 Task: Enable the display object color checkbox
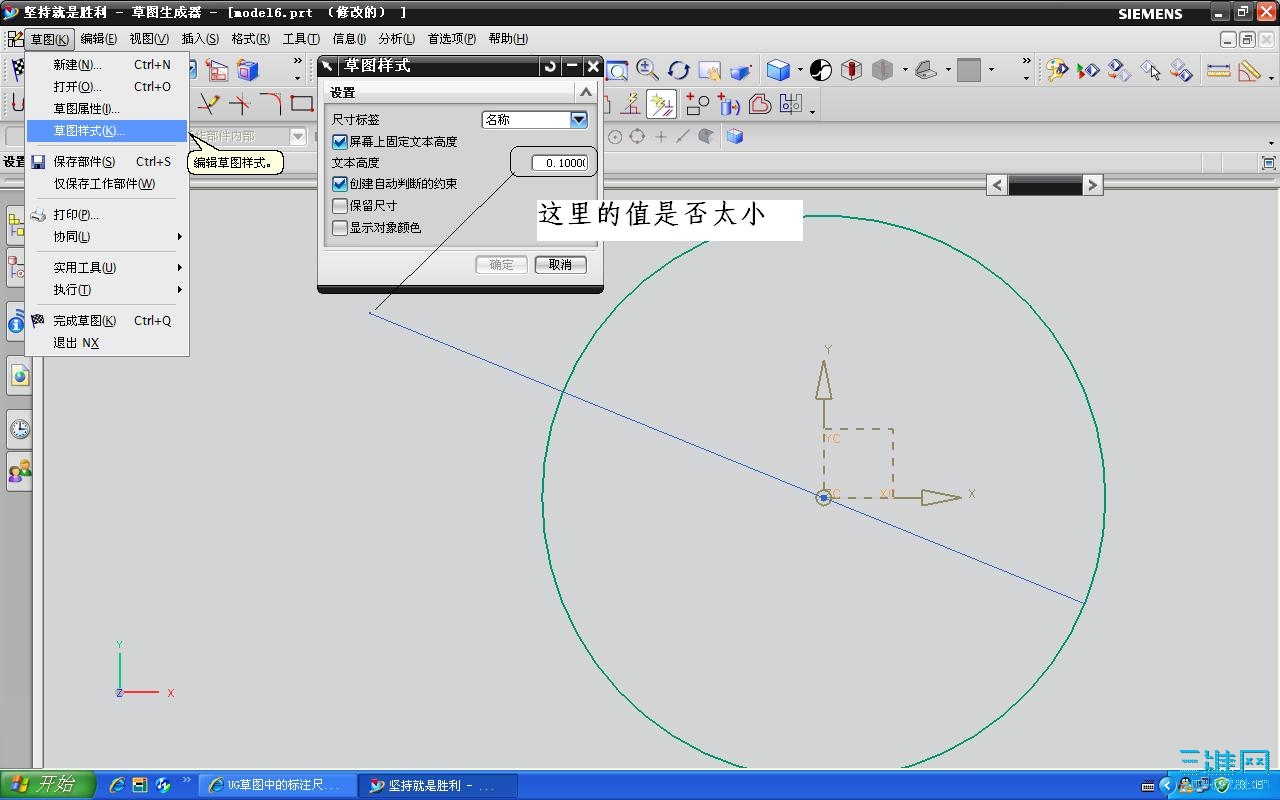[340, 228]
